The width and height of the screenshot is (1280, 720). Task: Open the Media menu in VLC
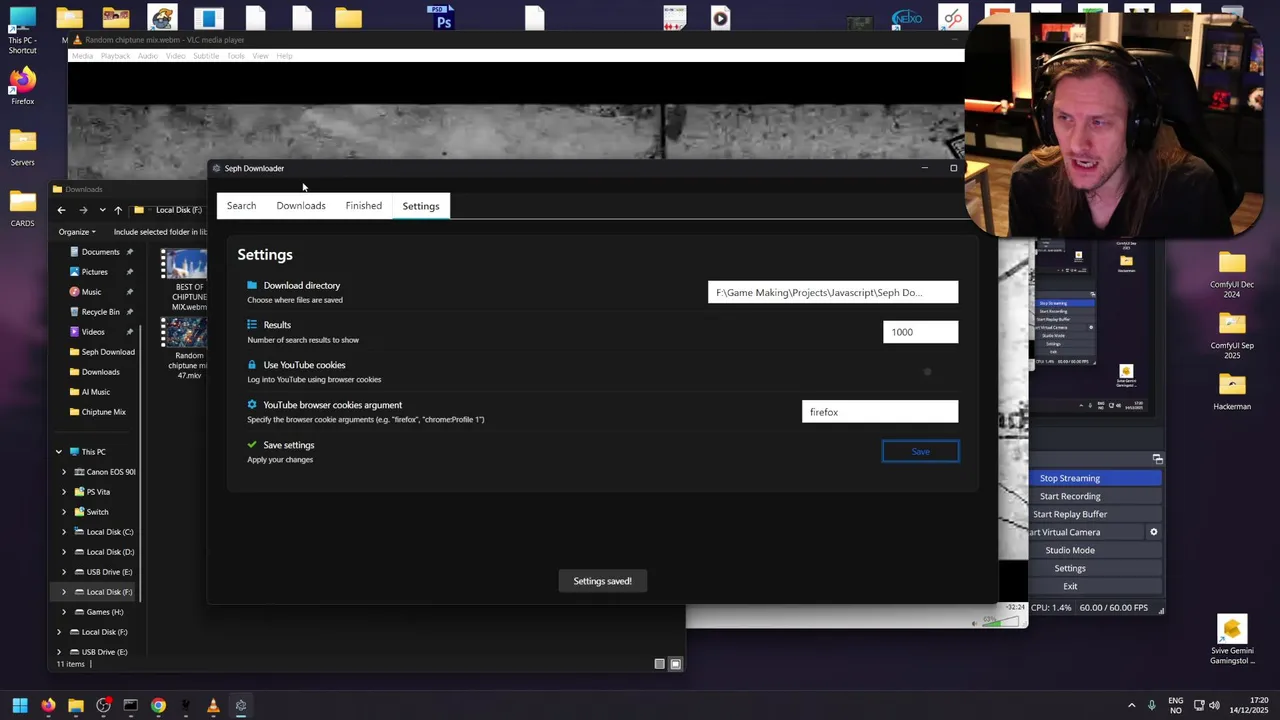[x=82, y=56]
